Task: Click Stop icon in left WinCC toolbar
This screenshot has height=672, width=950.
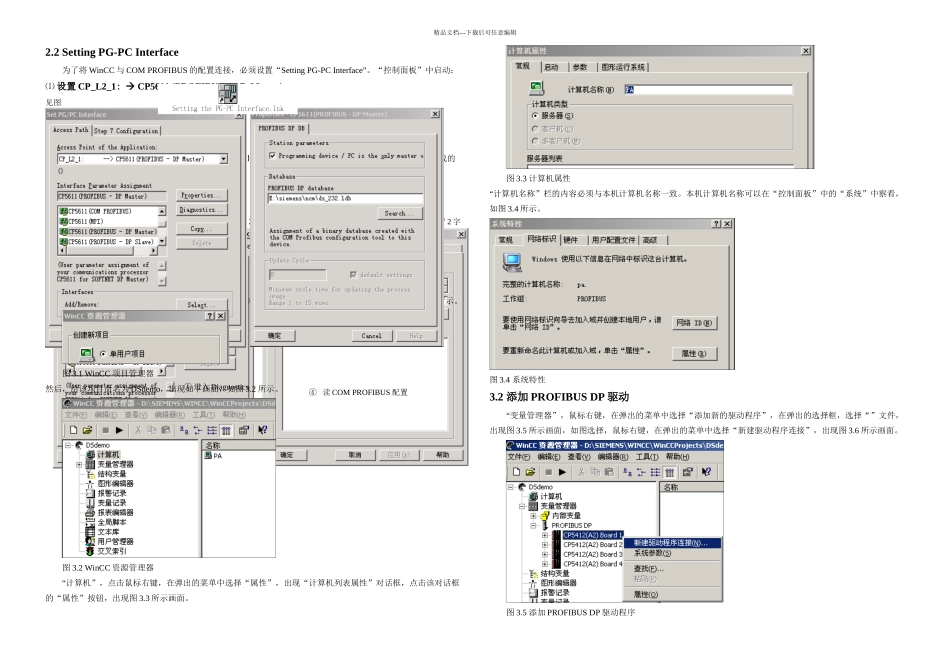Action: 105,430
